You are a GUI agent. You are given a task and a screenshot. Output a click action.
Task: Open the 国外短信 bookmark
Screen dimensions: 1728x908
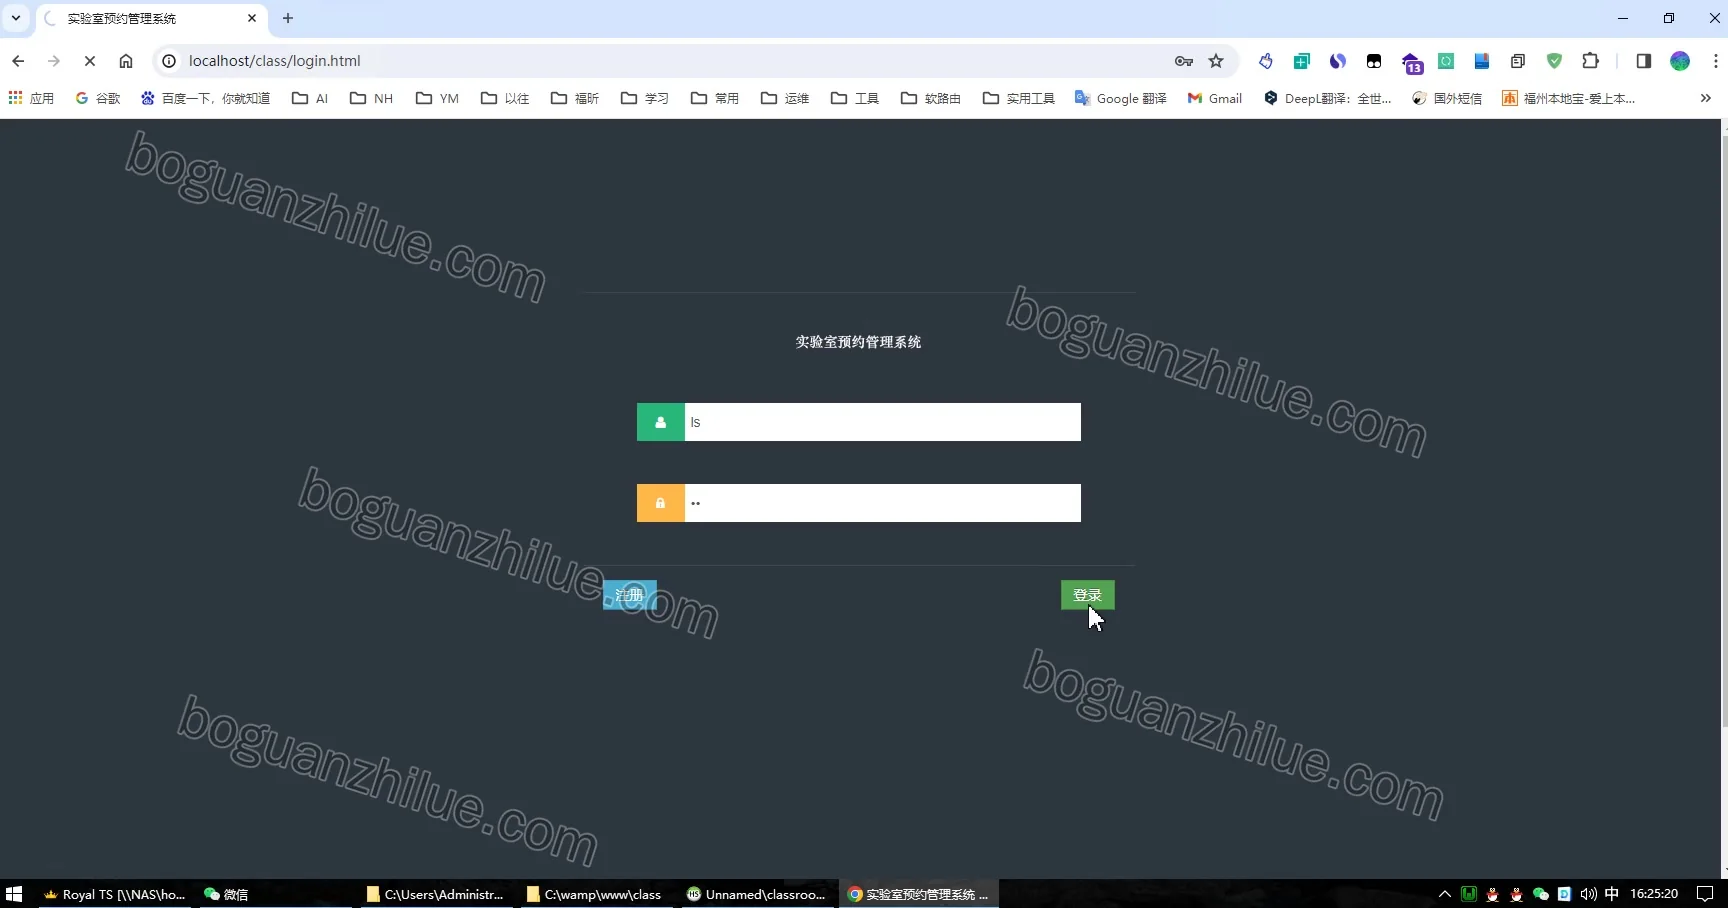click(1447, 98)
